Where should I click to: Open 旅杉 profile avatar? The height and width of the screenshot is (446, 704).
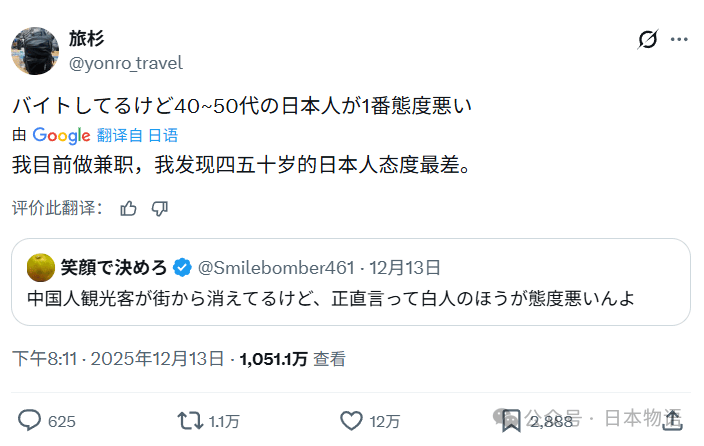(34, 50)
